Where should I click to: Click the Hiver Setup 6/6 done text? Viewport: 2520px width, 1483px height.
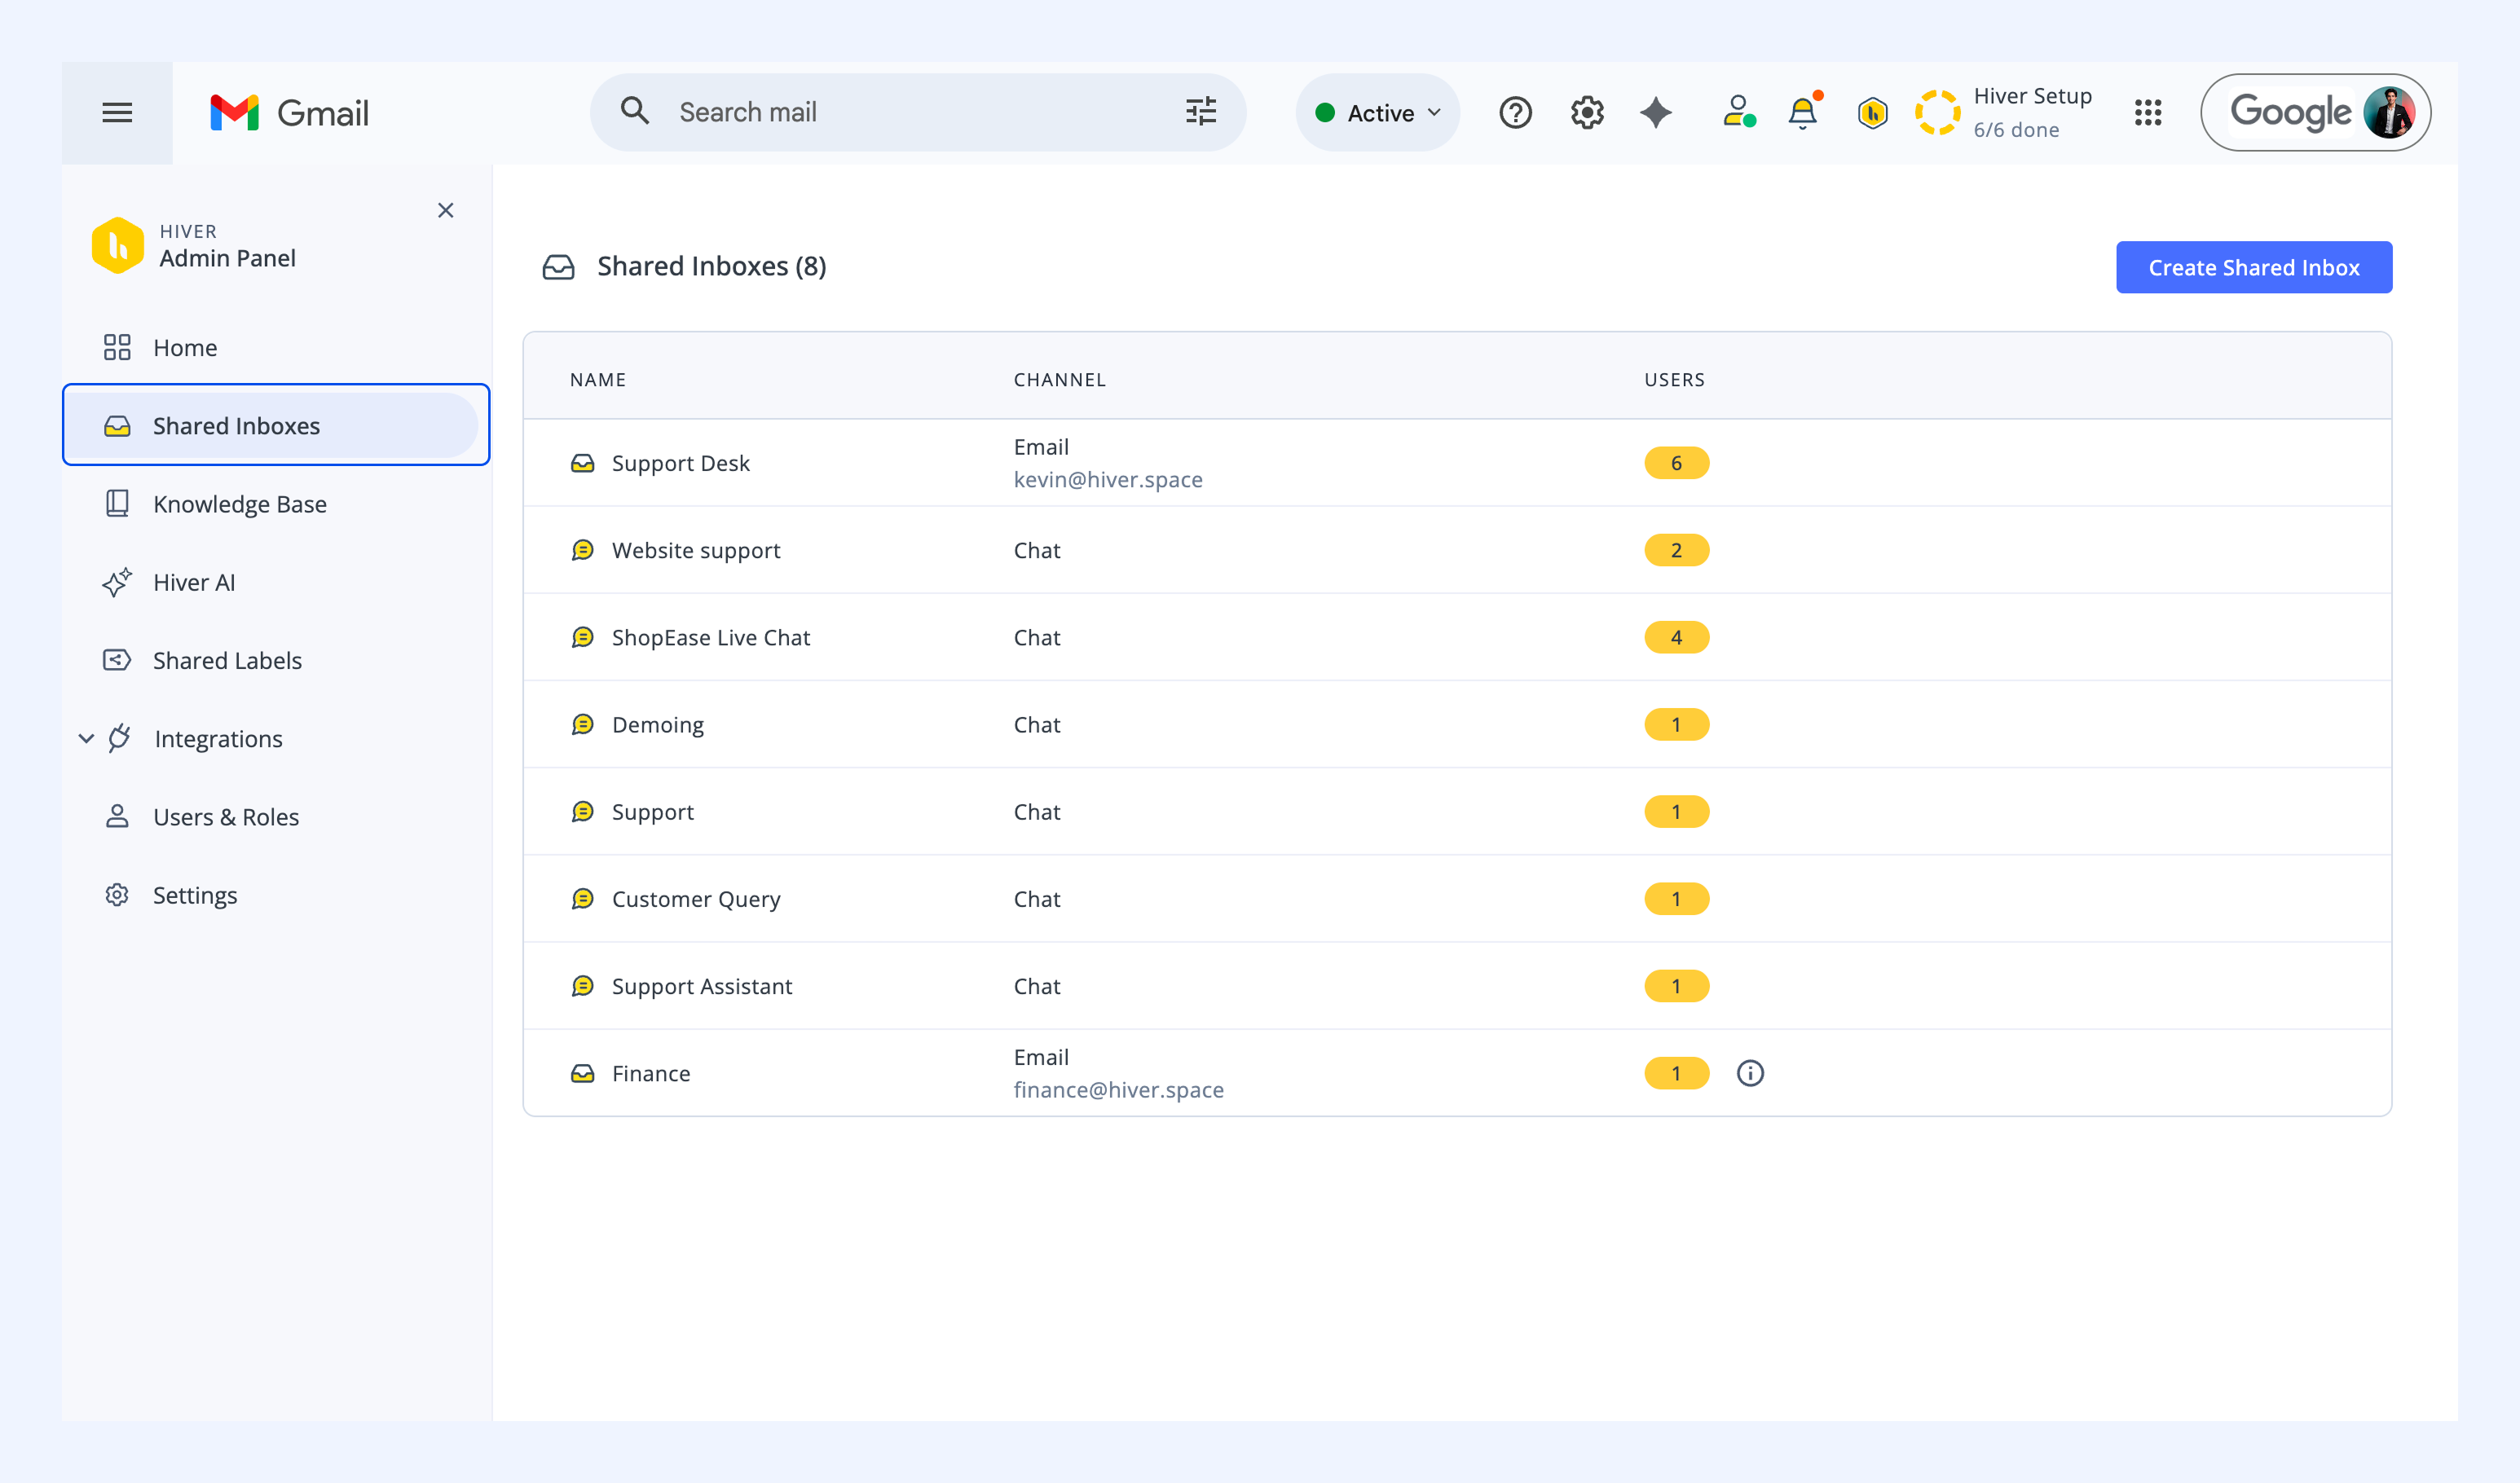click(2032, 112)
